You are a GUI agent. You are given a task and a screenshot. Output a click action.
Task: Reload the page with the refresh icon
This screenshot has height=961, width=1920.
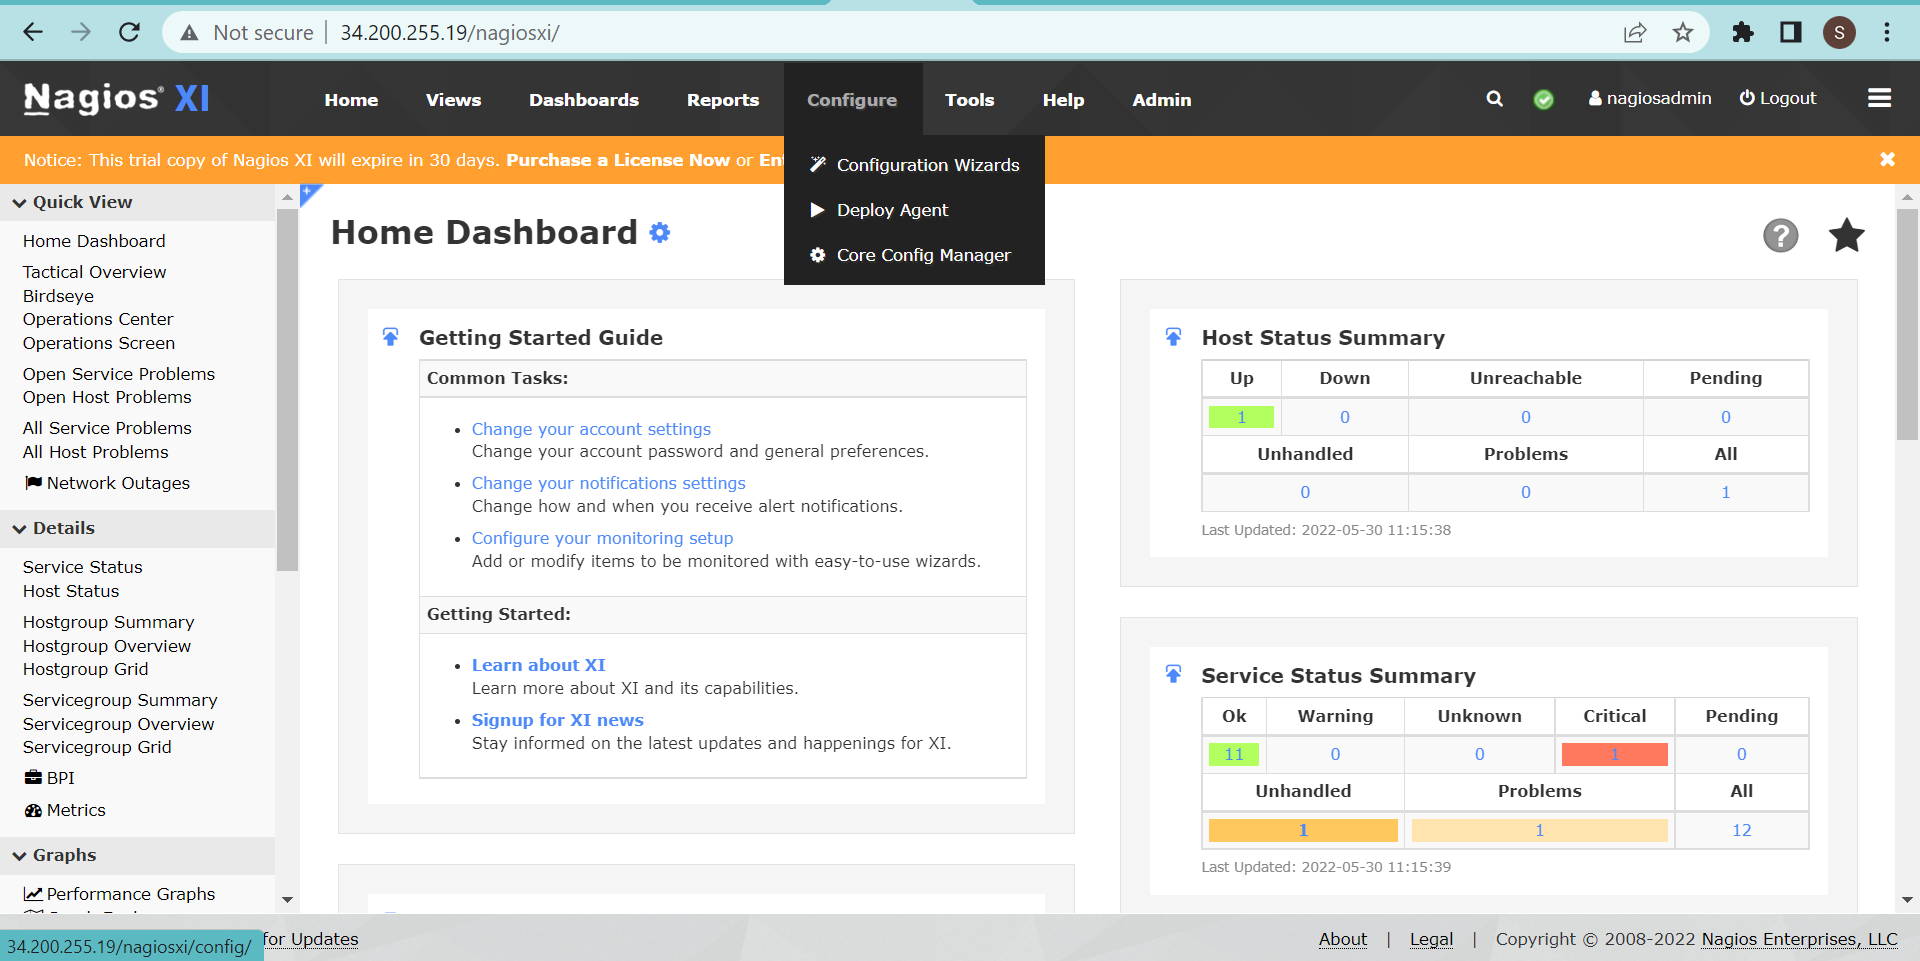(129, 32)
